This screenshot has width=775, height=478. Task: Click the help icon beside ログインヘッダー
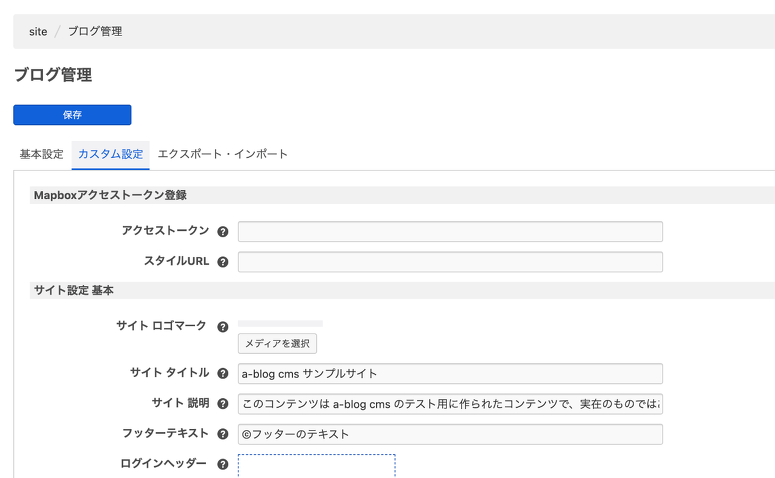pyautogui.click(x=223, y=465)
